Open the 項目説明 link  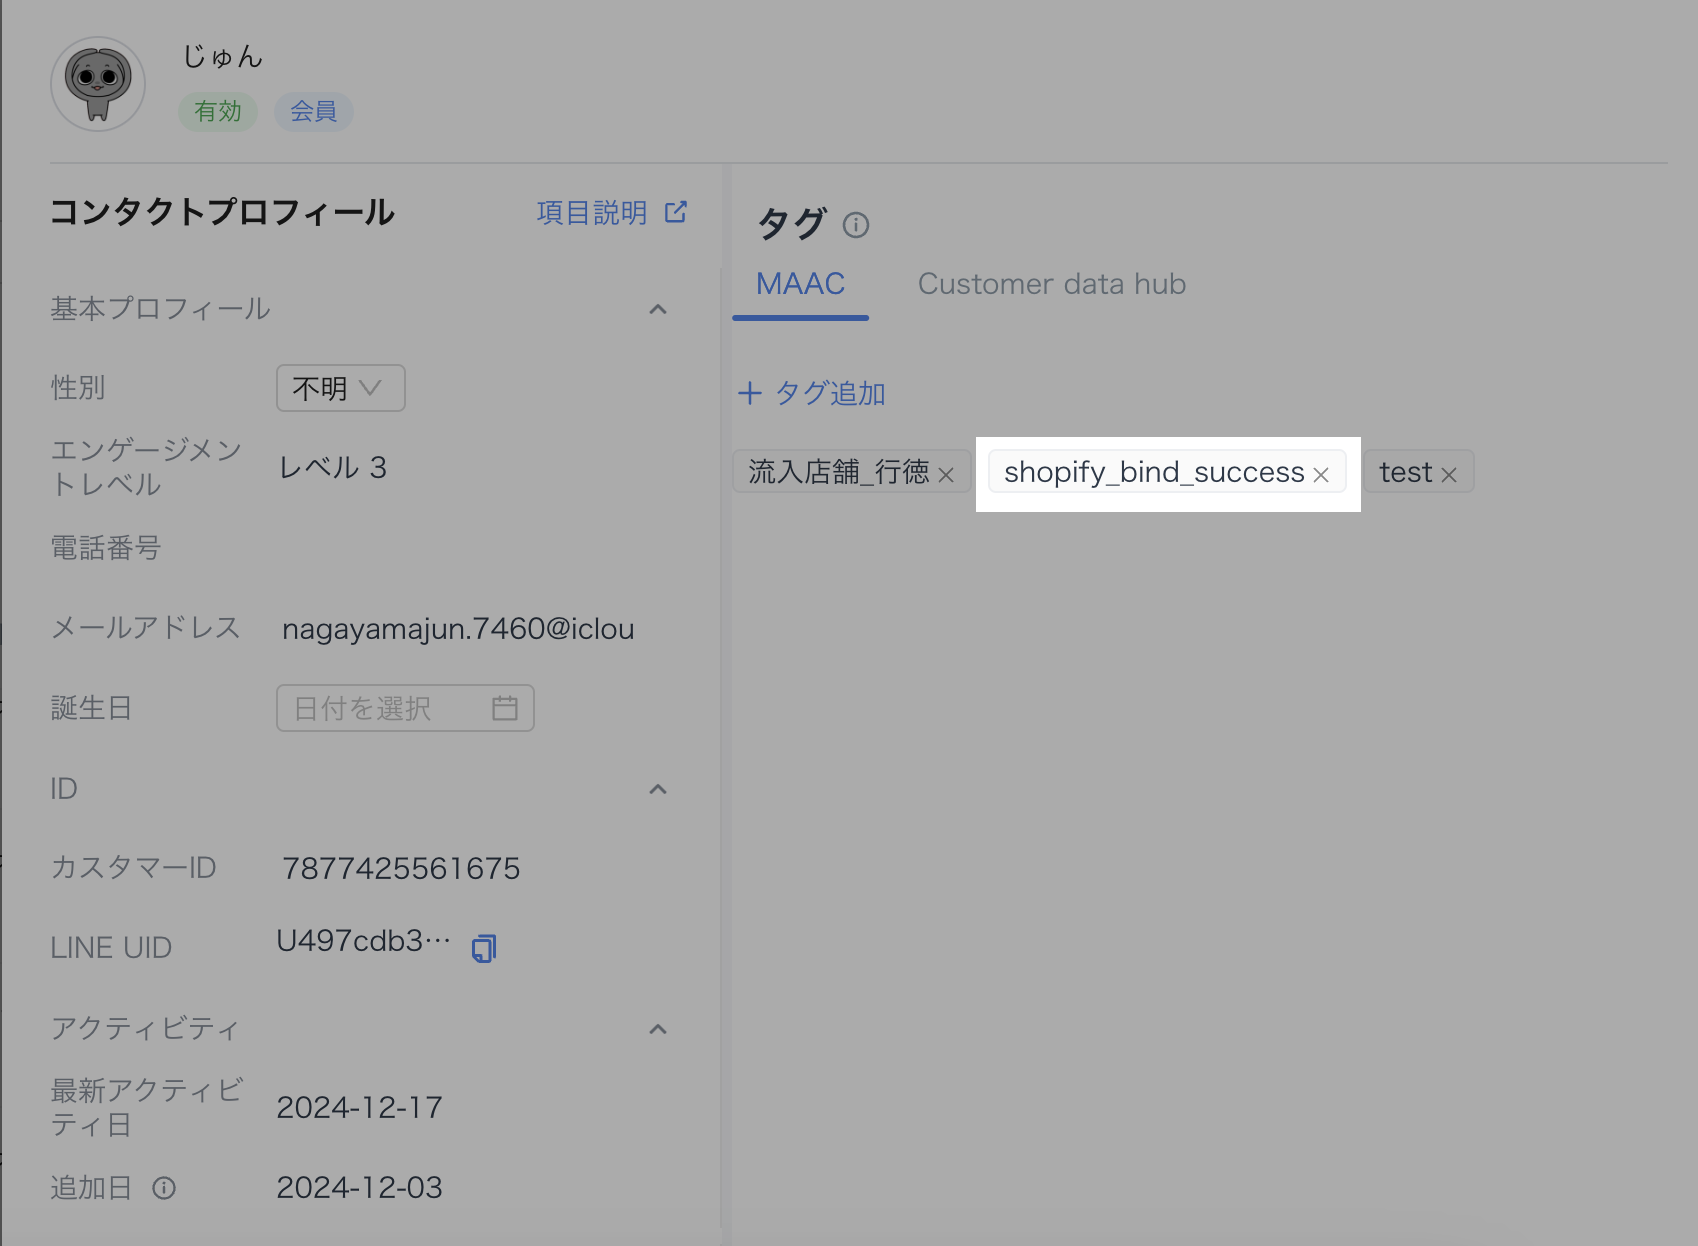592,212
